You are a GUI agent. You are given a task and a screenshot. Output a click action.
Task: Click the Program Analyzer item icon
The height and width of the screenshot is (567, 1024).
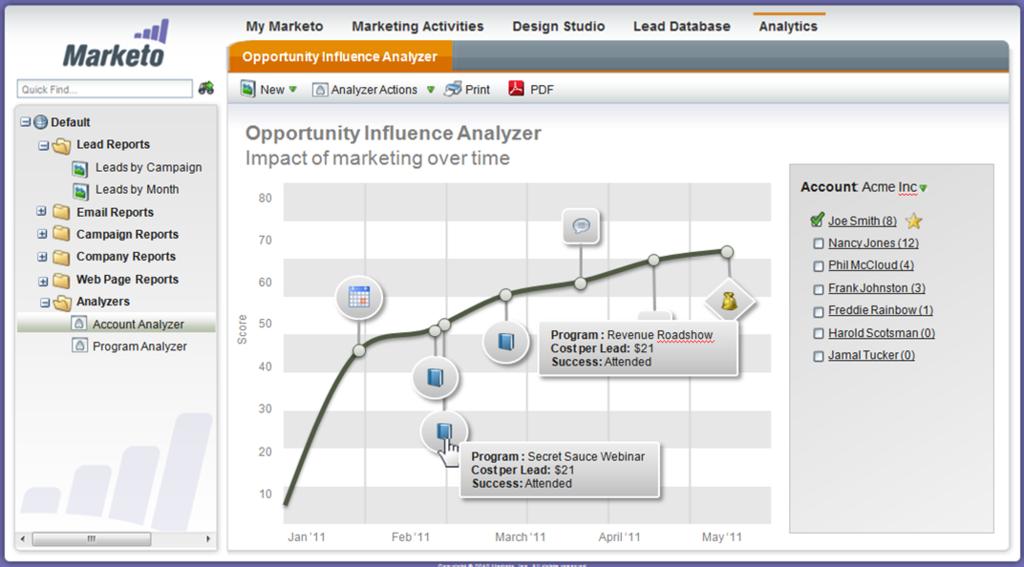click(x=79, y=345)
